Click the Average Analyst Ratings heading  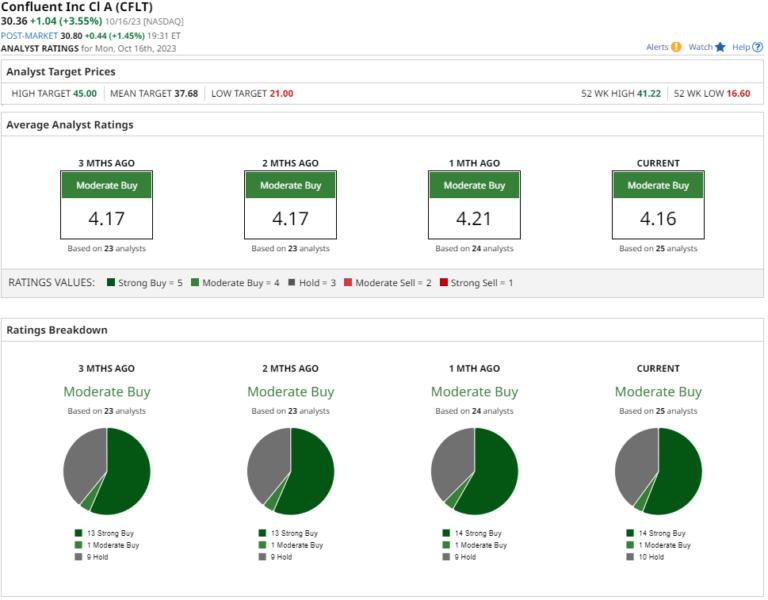point(70,125)
